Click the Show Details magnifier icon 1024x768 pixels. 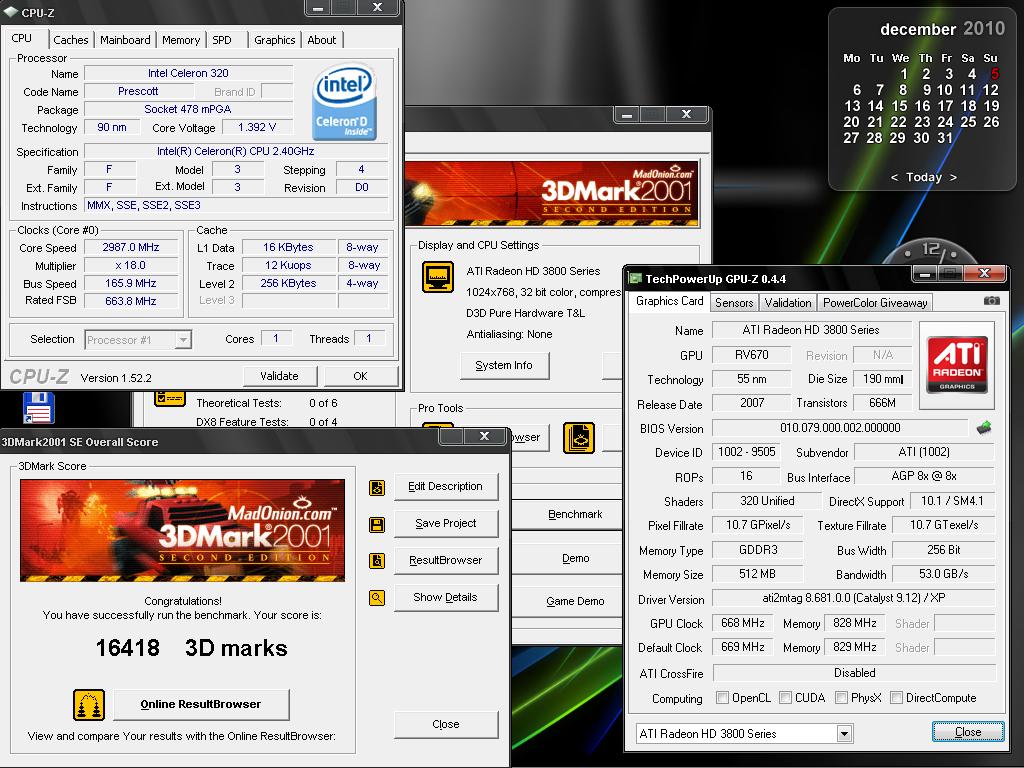pyautogui.click(x=377, y=598)
